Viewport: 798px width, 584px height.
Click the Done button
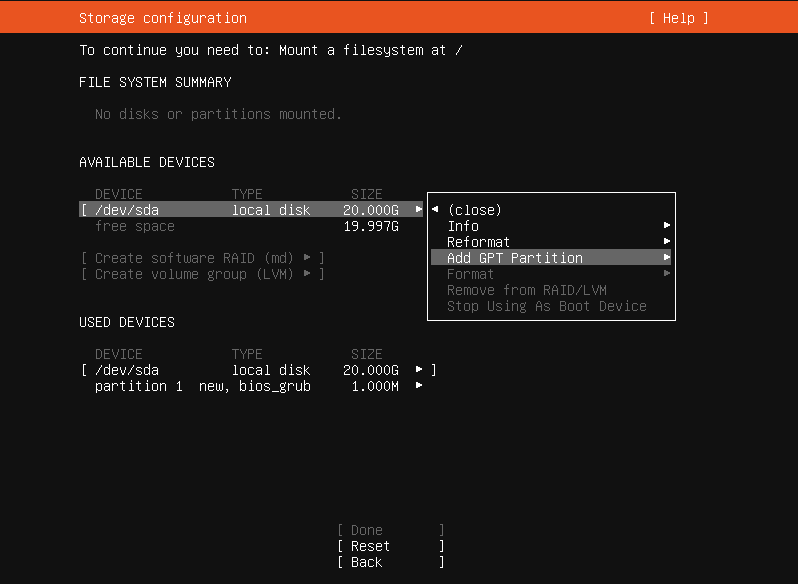tap(390, 530)
